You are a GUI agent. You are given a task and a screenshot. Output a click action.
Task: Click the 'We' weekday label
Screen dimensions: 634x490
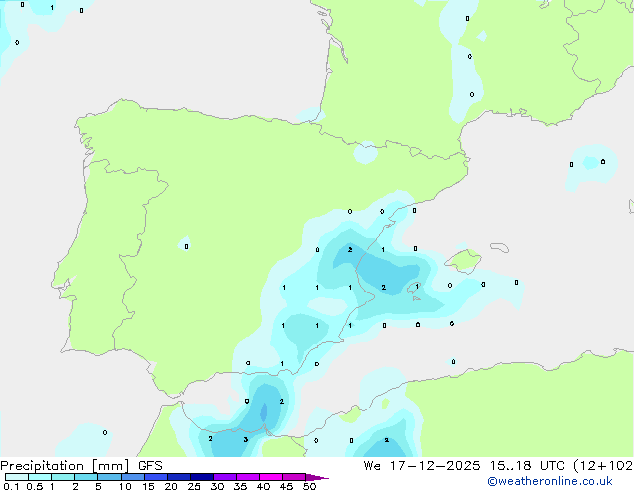tap(372, 466)
